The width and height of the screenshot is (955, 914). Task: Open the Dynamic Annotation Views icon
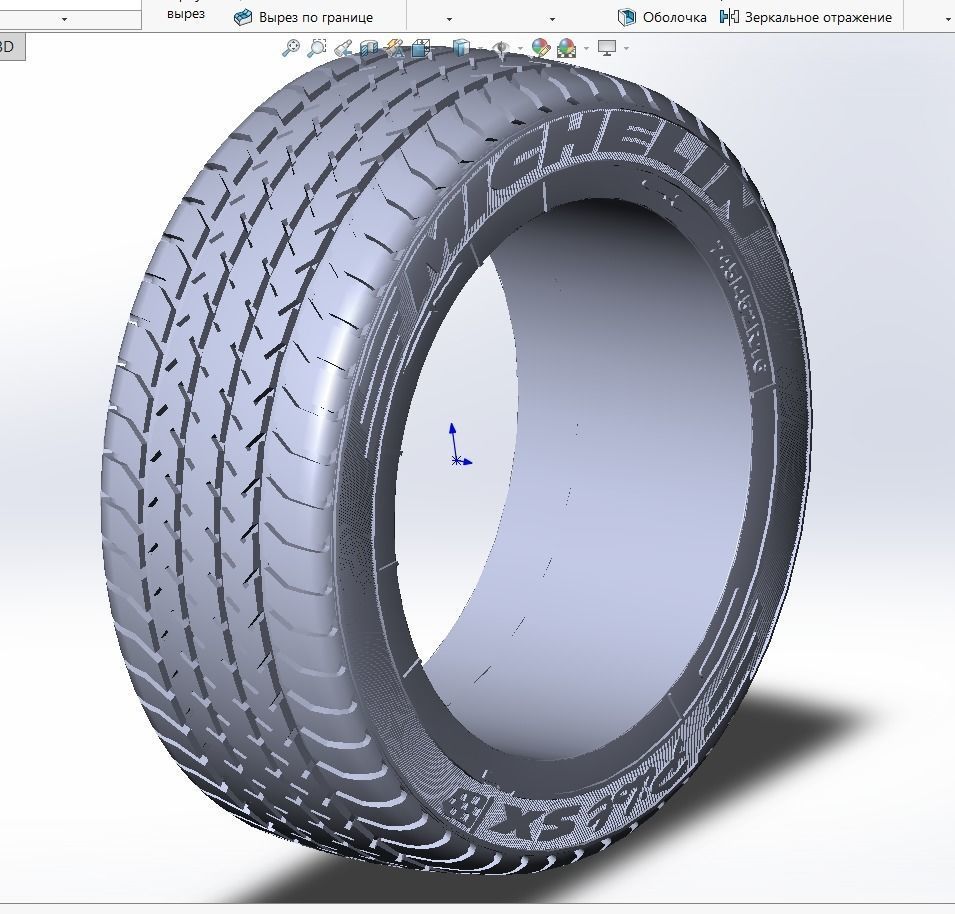click(395, 47)
